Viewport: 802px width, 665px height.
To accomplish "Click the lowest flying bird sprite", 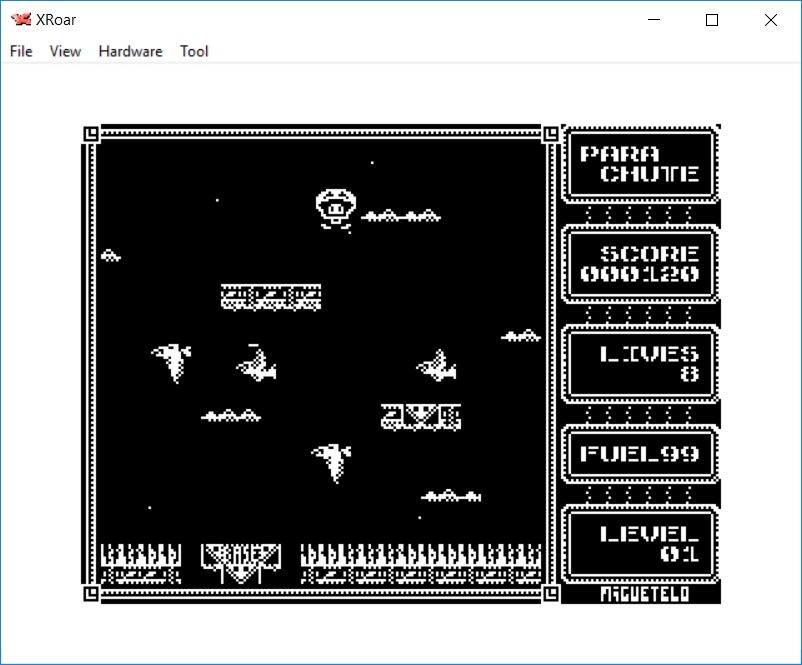I will 331,462.
